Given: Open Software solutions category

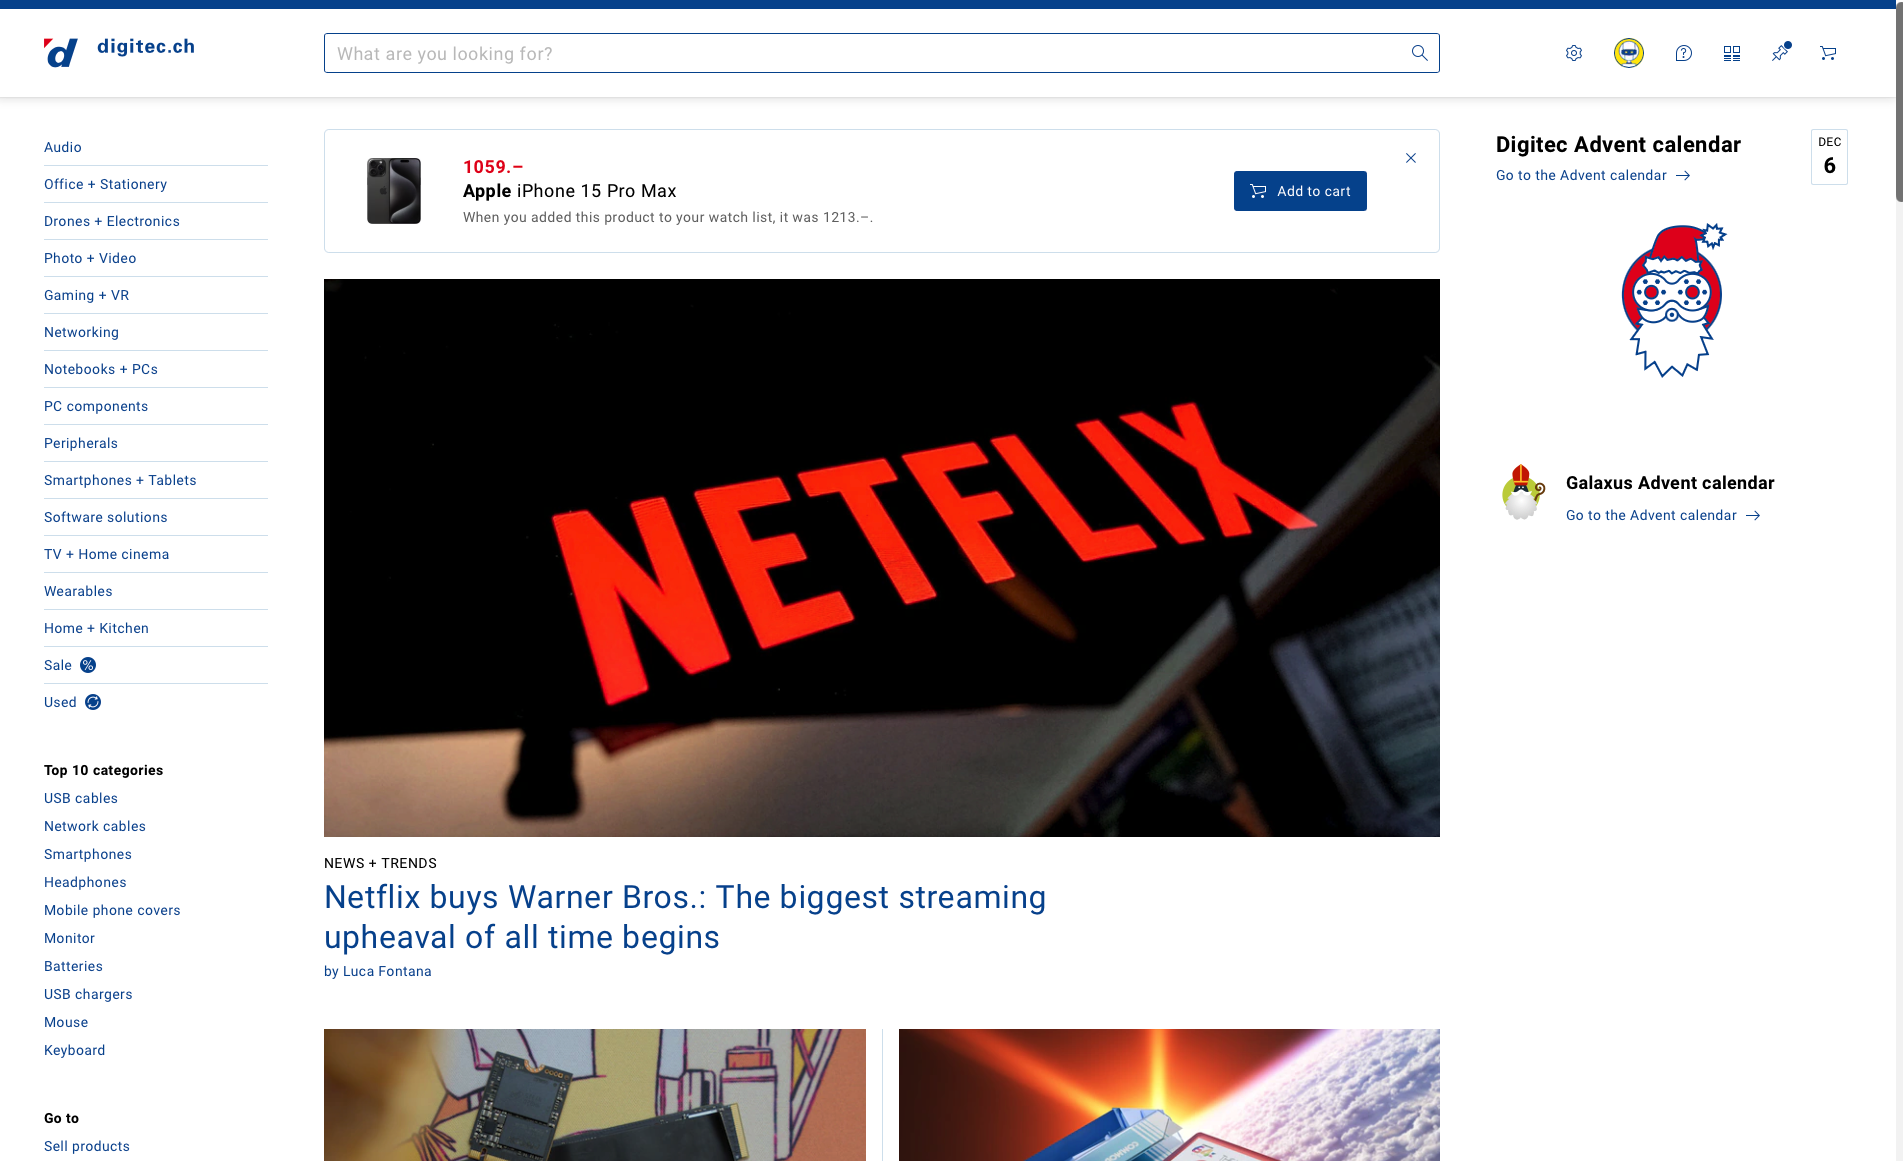Looking at the screenshot, I should (x=106, y=517).
